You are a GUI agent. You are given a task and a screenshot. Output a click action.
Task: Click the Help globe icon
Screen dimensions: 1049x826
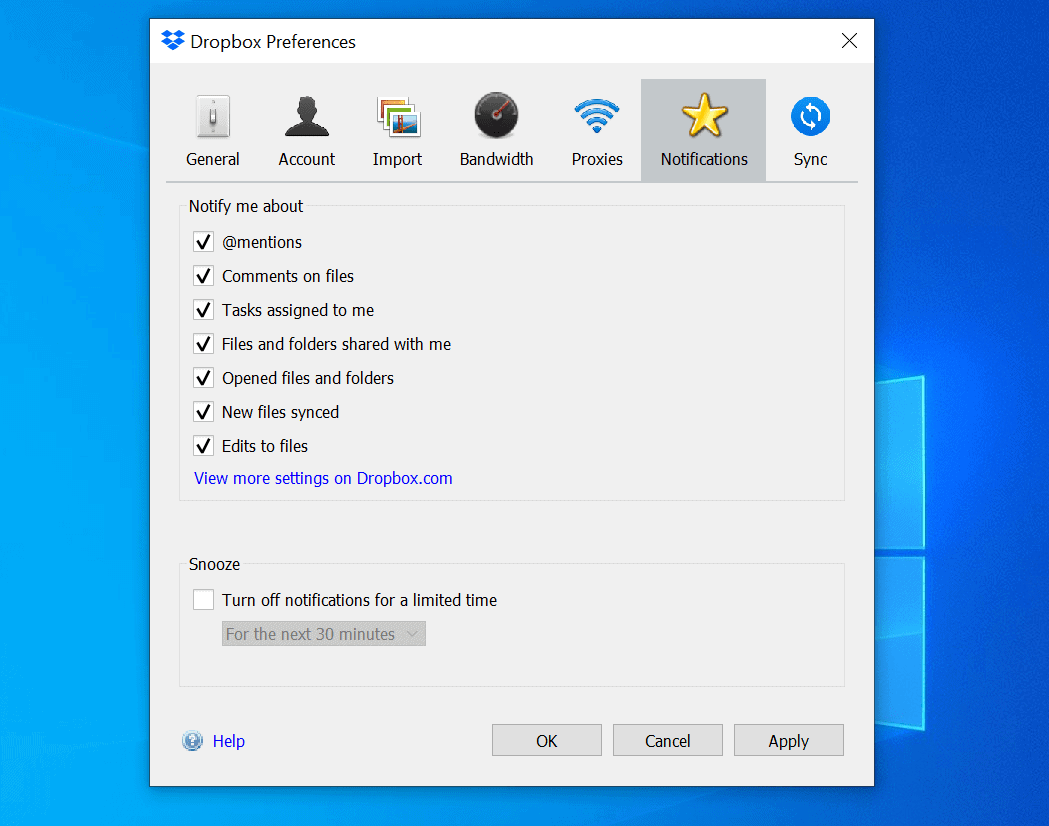(x=193, y=740)
